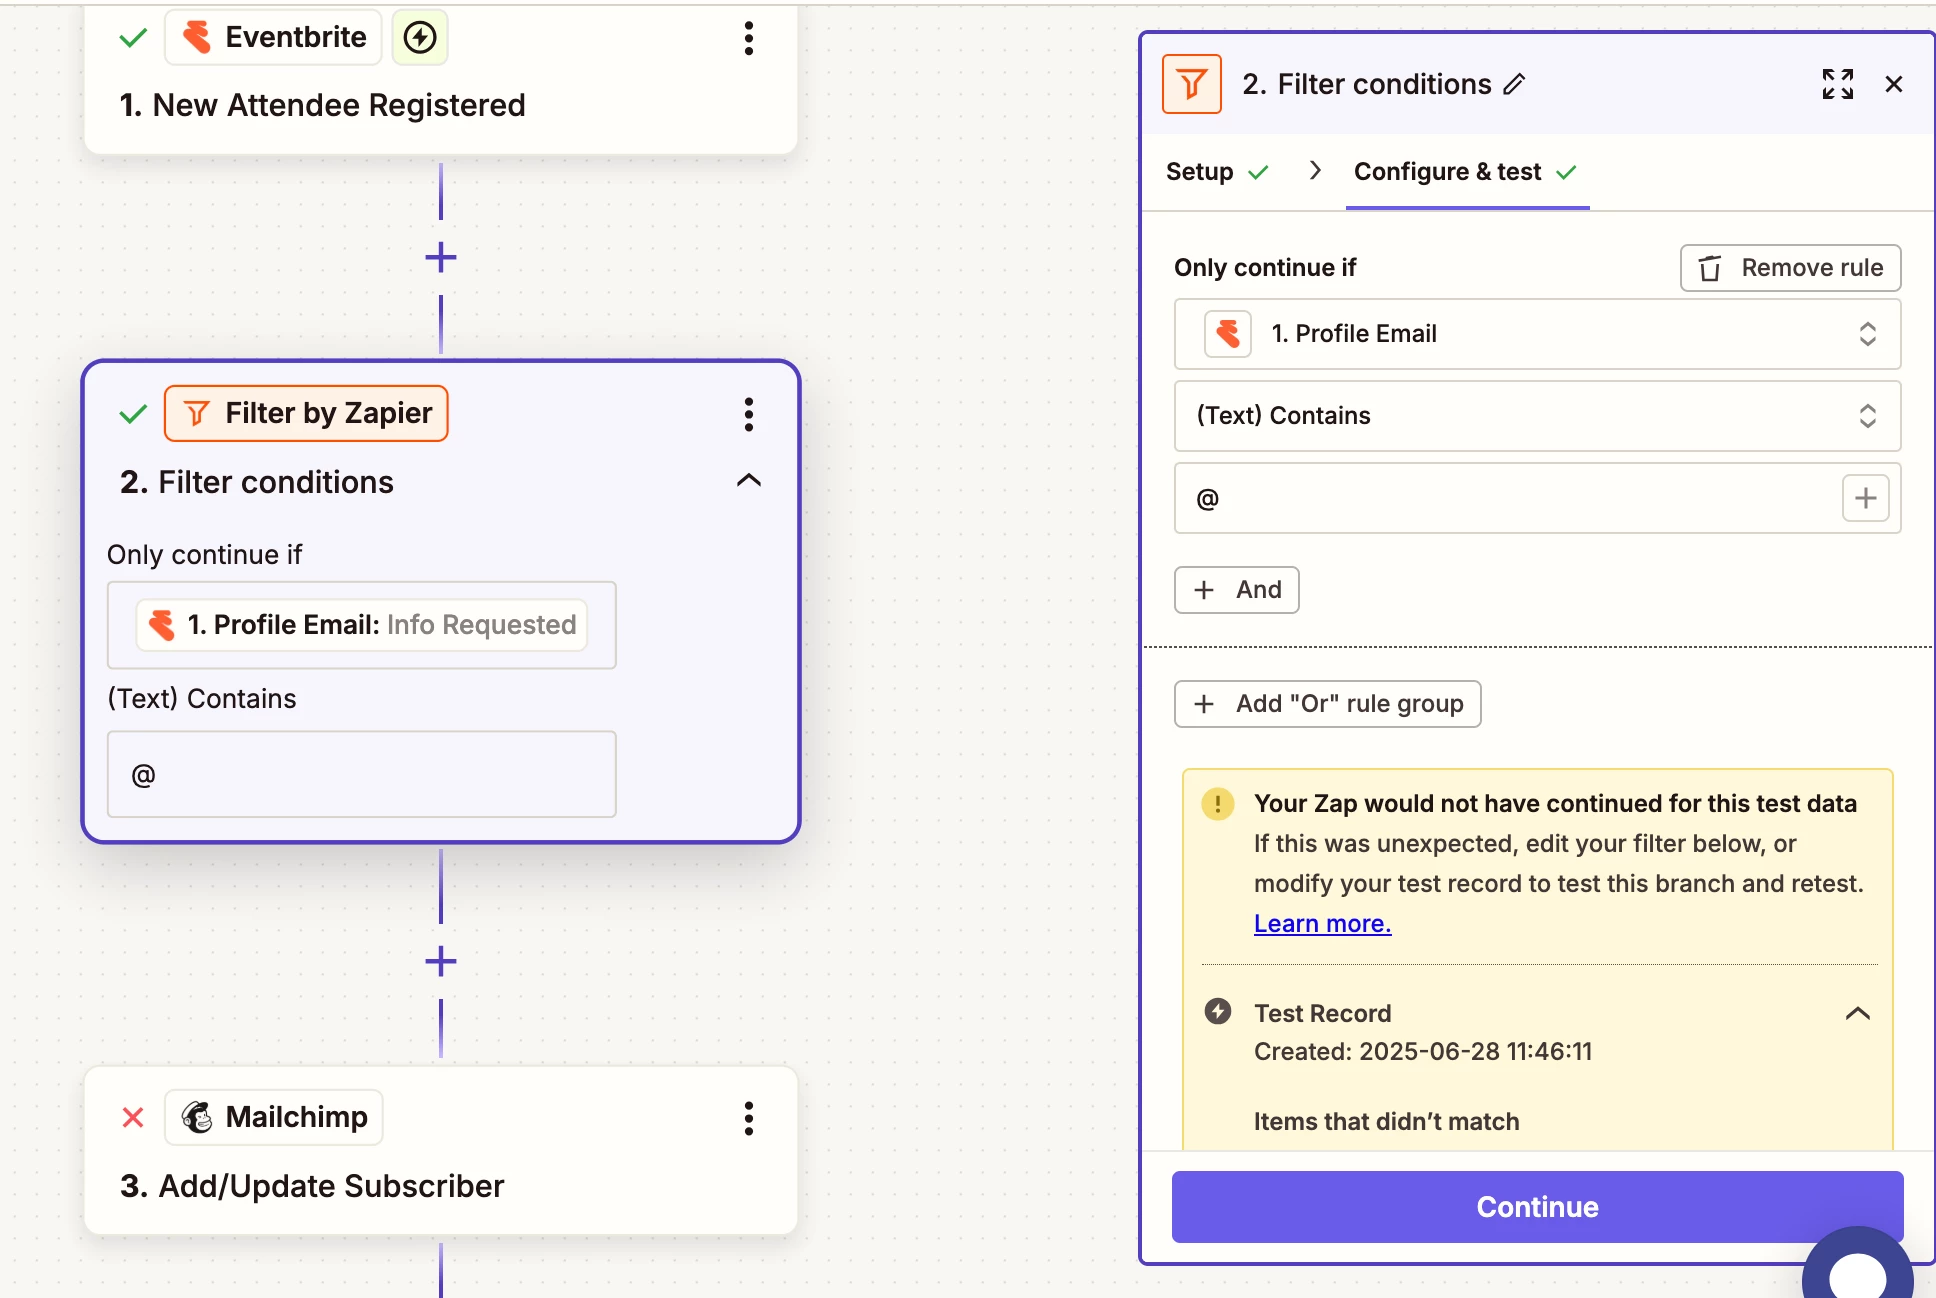Click the Test Record lightning icon
1936x1298 pixels.
[1218, 1012]
